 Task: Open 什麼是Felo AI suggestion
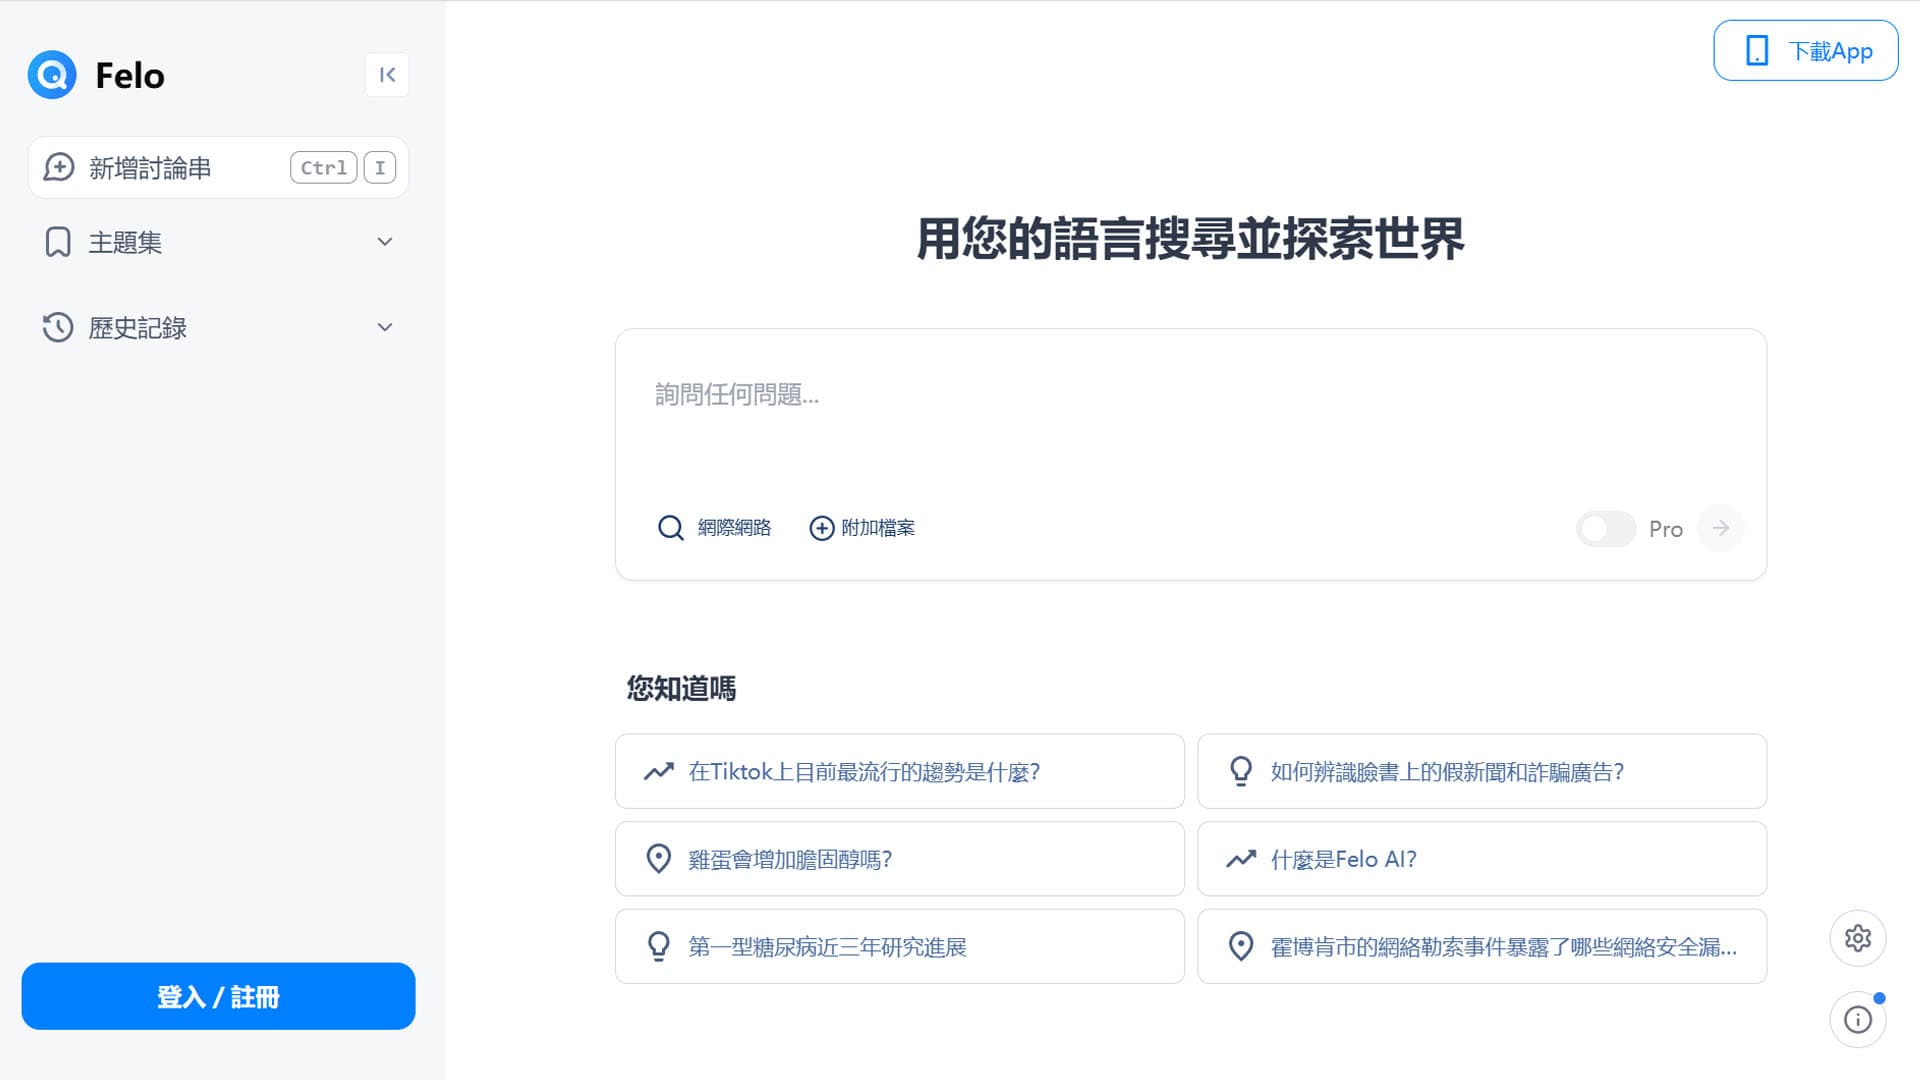tap(1482, 859)
